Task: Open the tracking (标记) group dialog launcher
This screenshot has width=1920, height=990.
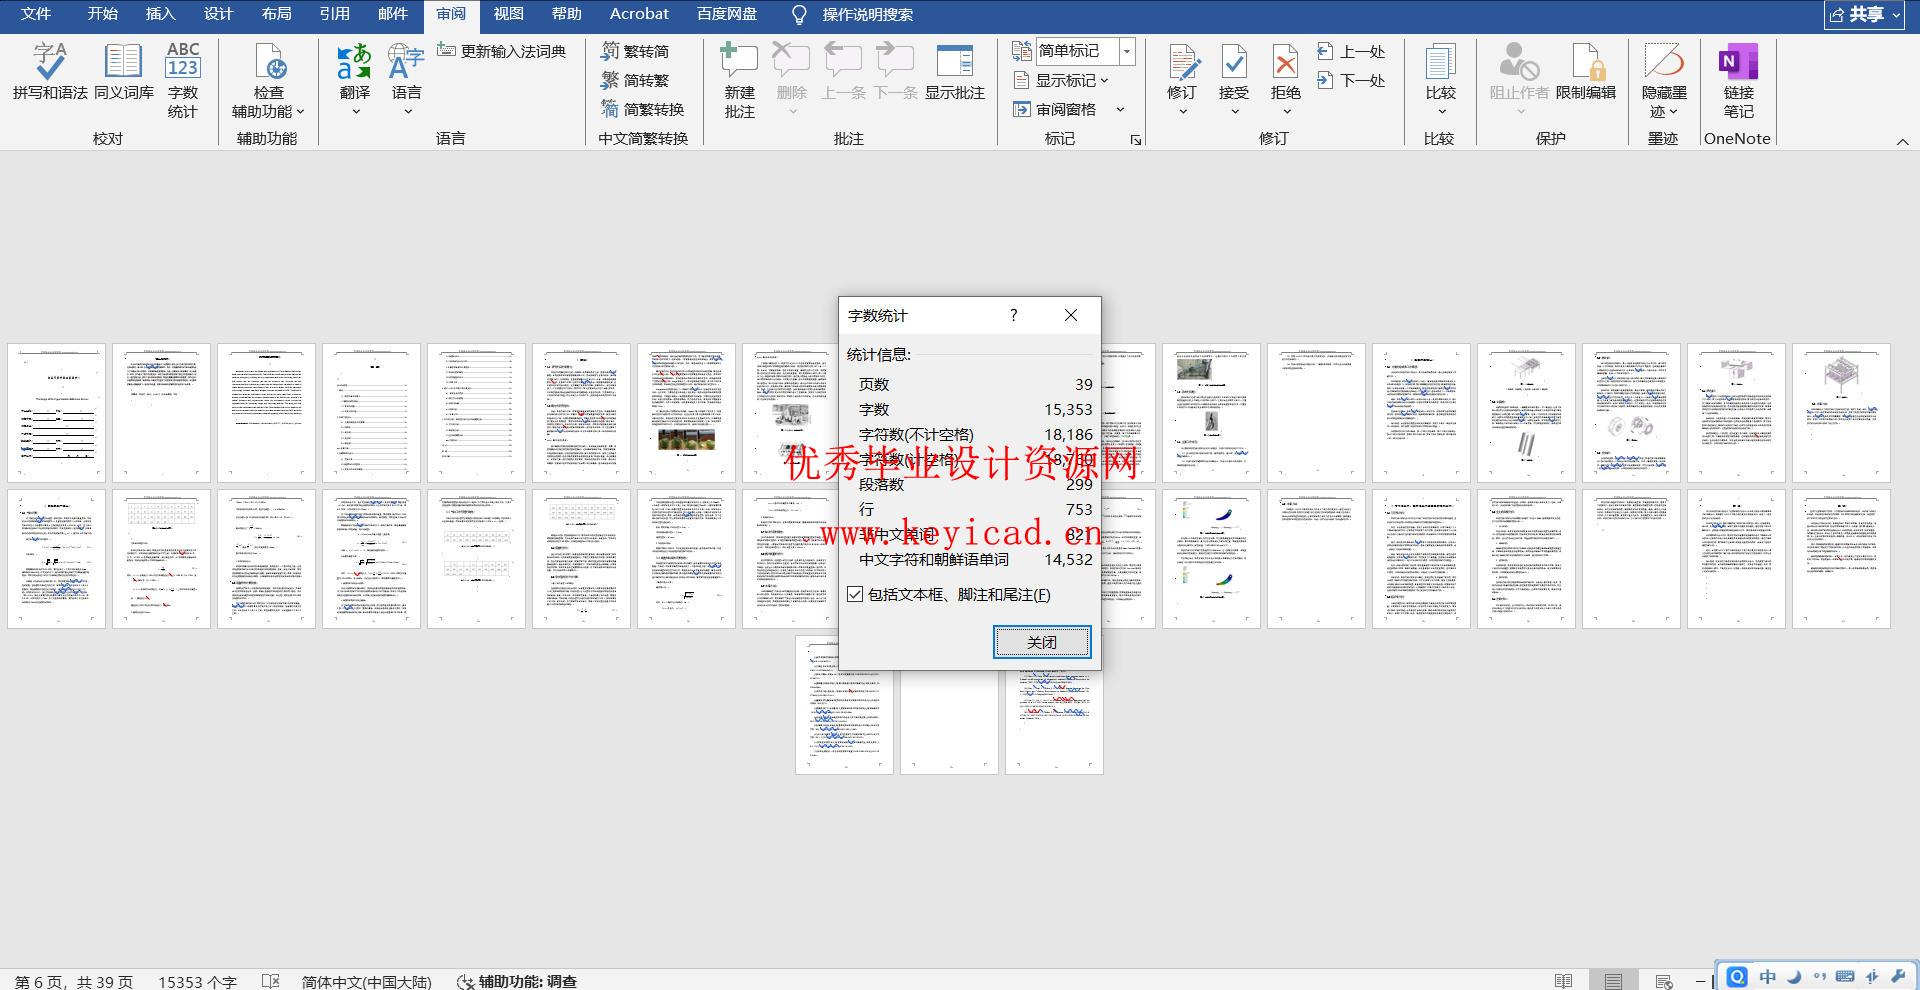Action: click(1136, 140)
